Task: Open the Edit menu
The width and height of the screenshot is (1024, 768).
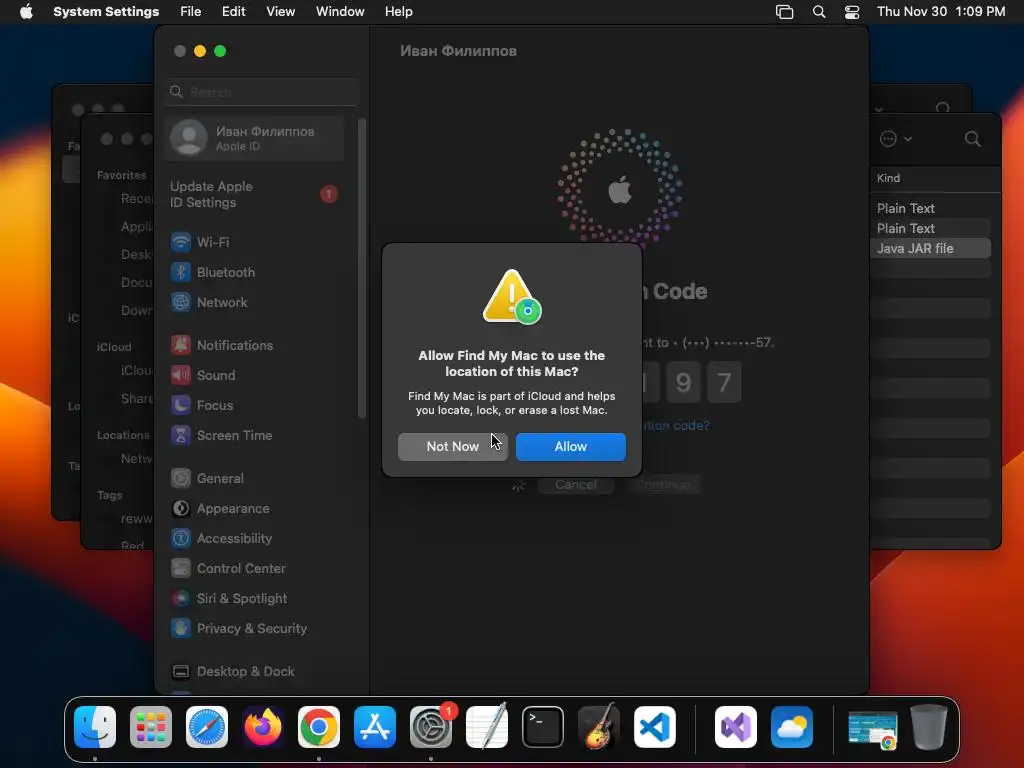Action: coord(233,12)
